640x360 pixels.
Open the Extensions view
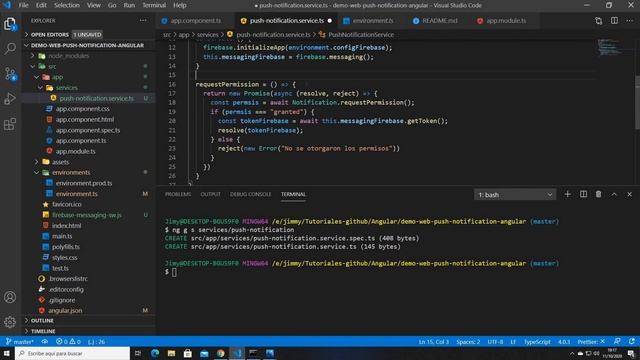click(x=10, y=124)
